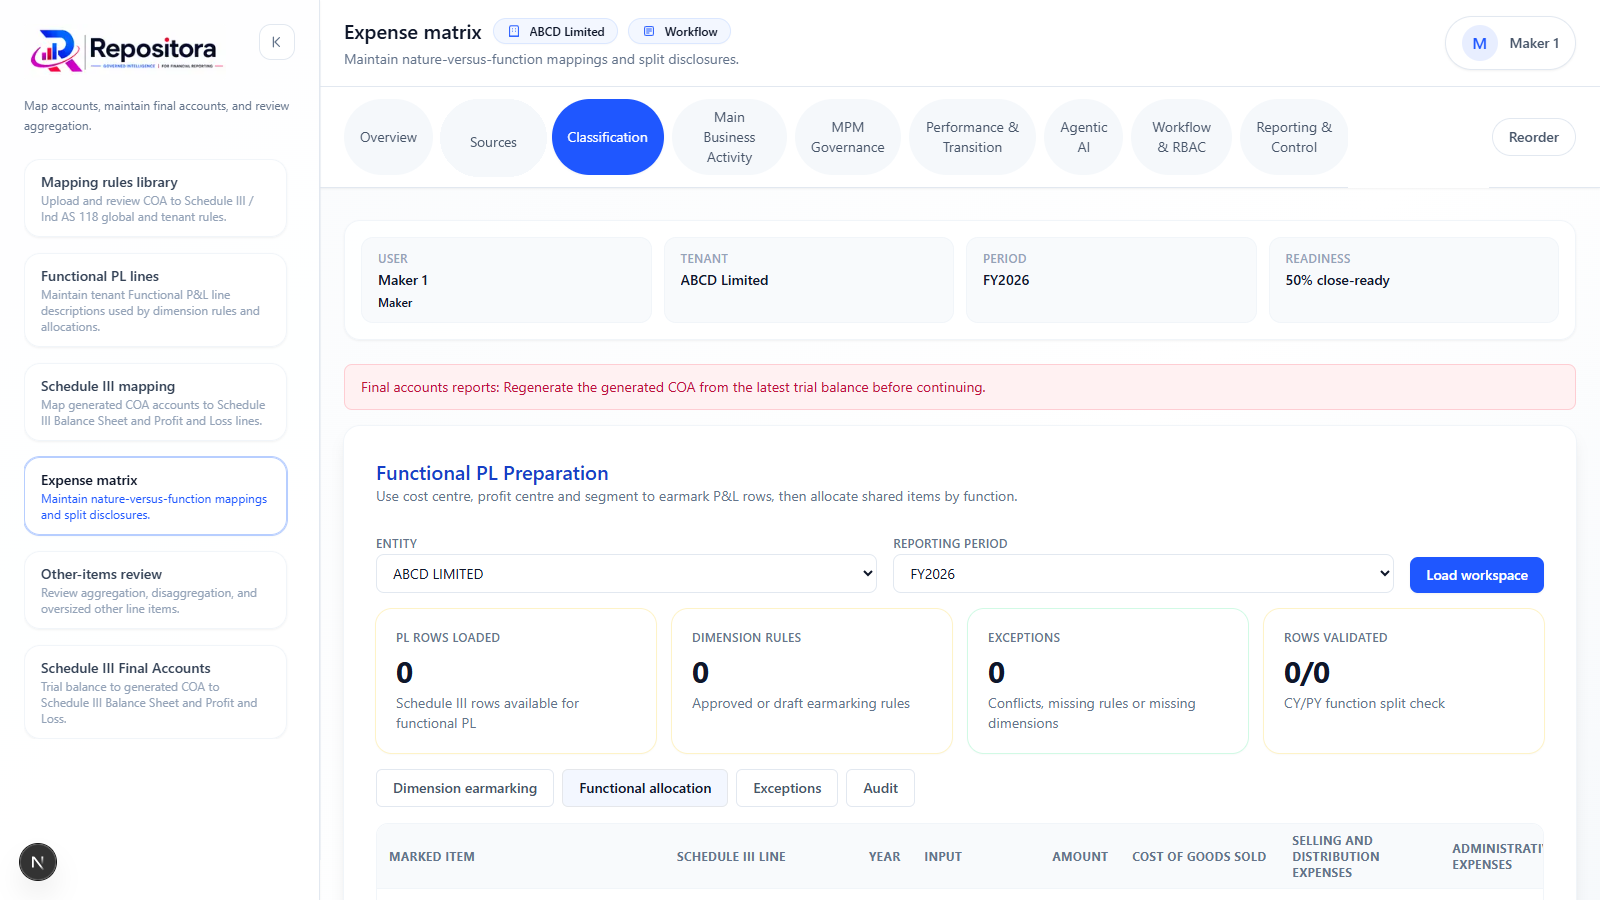Select the Classification tab
1600x900 pixels.
point(607,137)
